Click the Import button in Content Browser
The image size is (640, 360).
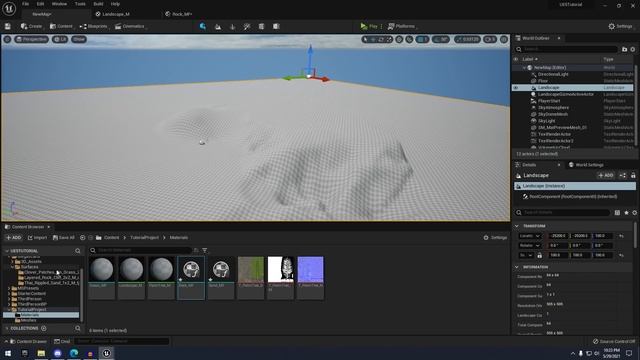click(37, 238)
